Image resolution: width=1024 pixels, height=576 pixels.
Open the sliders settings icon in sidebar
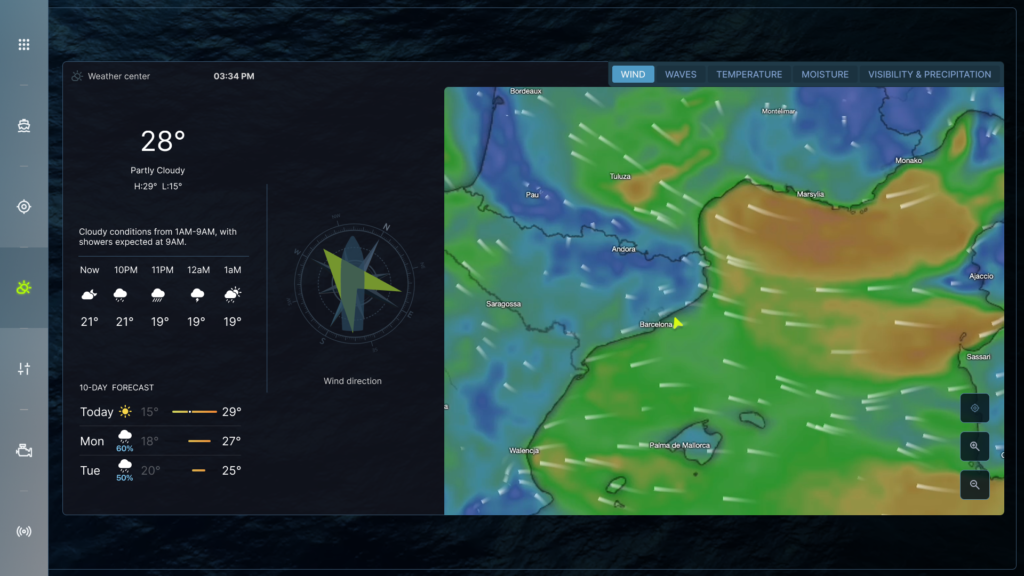coord(24,369)
